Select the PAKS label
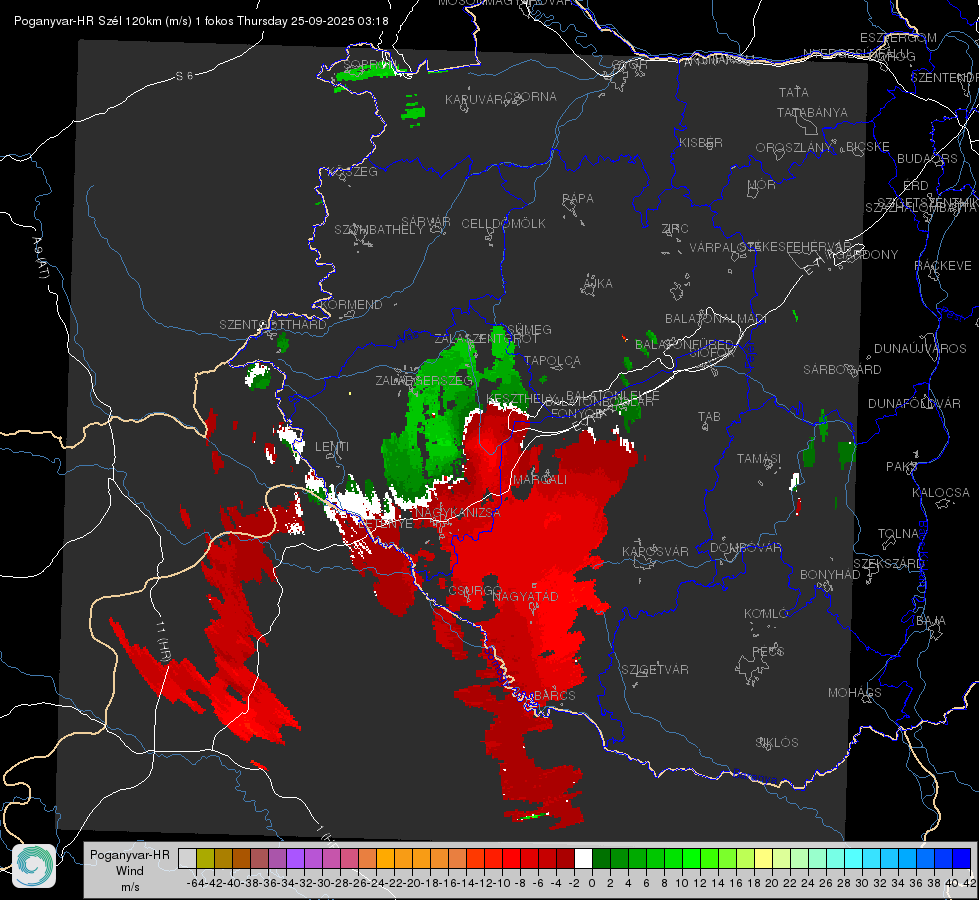The width and height of the screenshot is (979, 900). click(x=901, y=466)
